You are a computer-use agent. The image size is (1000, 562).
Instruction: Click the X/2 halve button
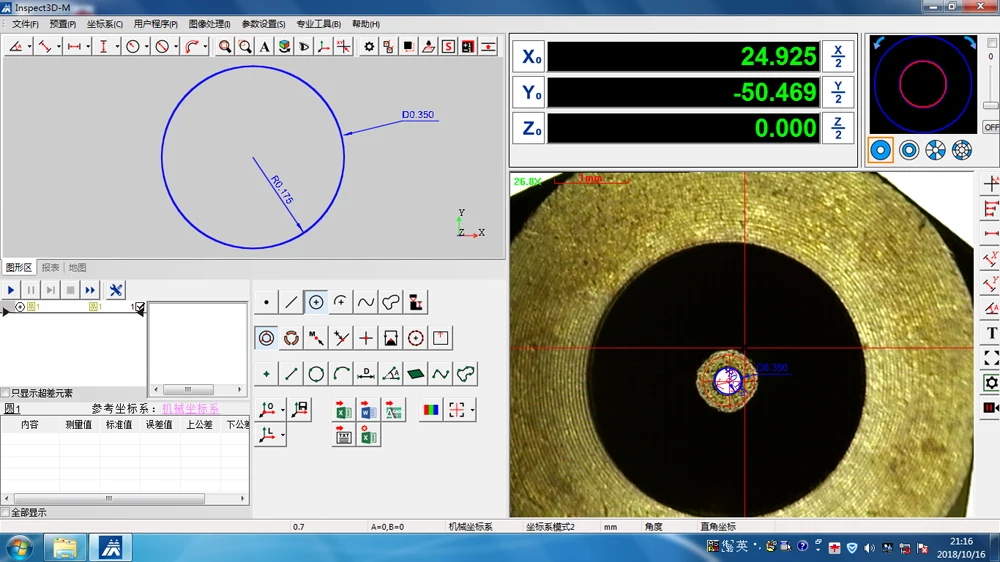[838, 56]
